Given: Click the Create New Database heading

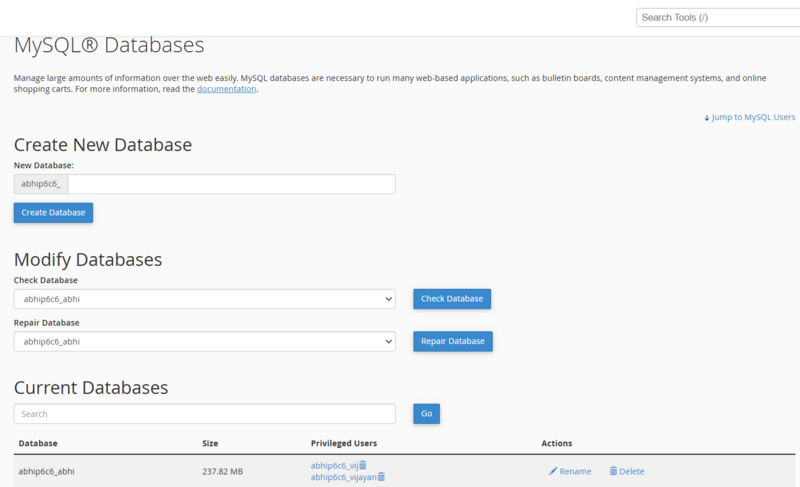Looking at the screenshot, I should 103,145.
